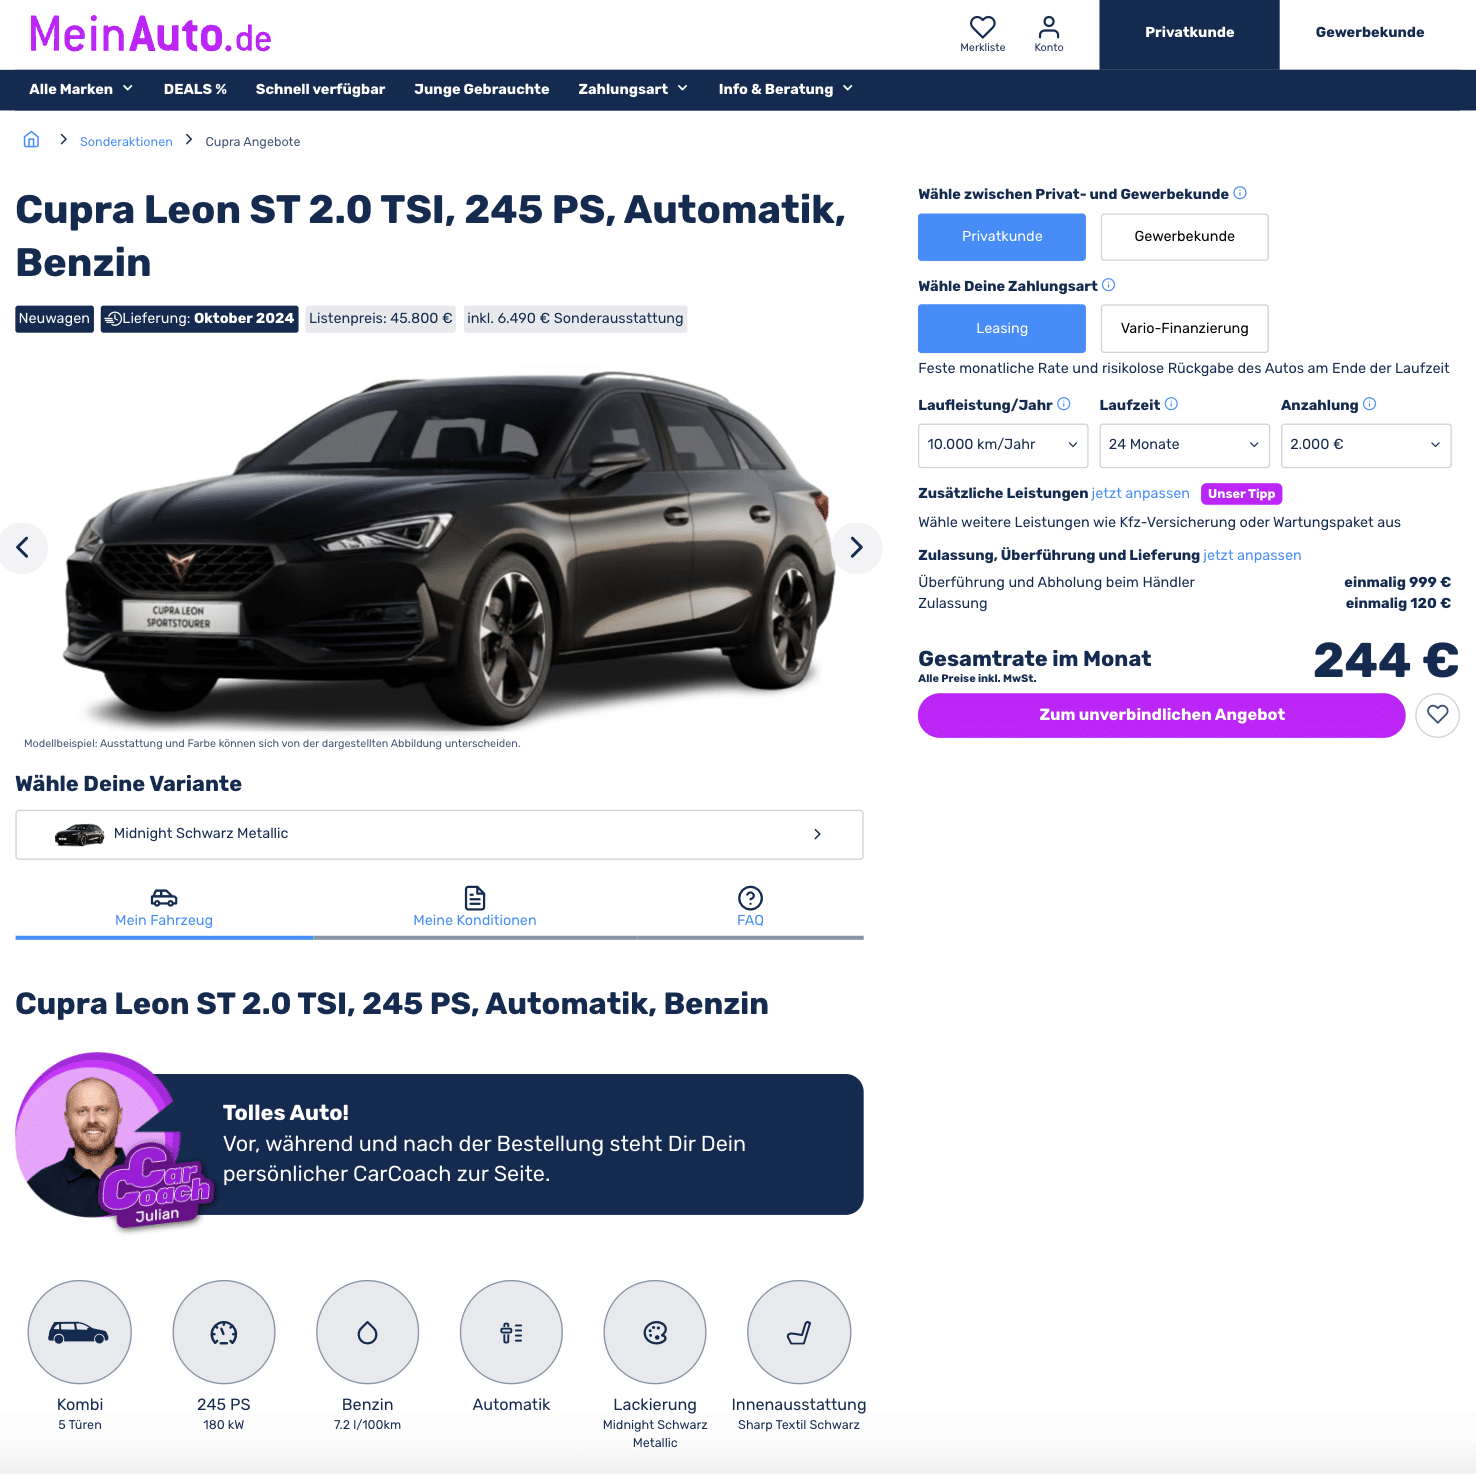The width and height of the screenshot is (1476, 1474).
Task: Click the MeinAuto.de logo
Action: (151, 34)
